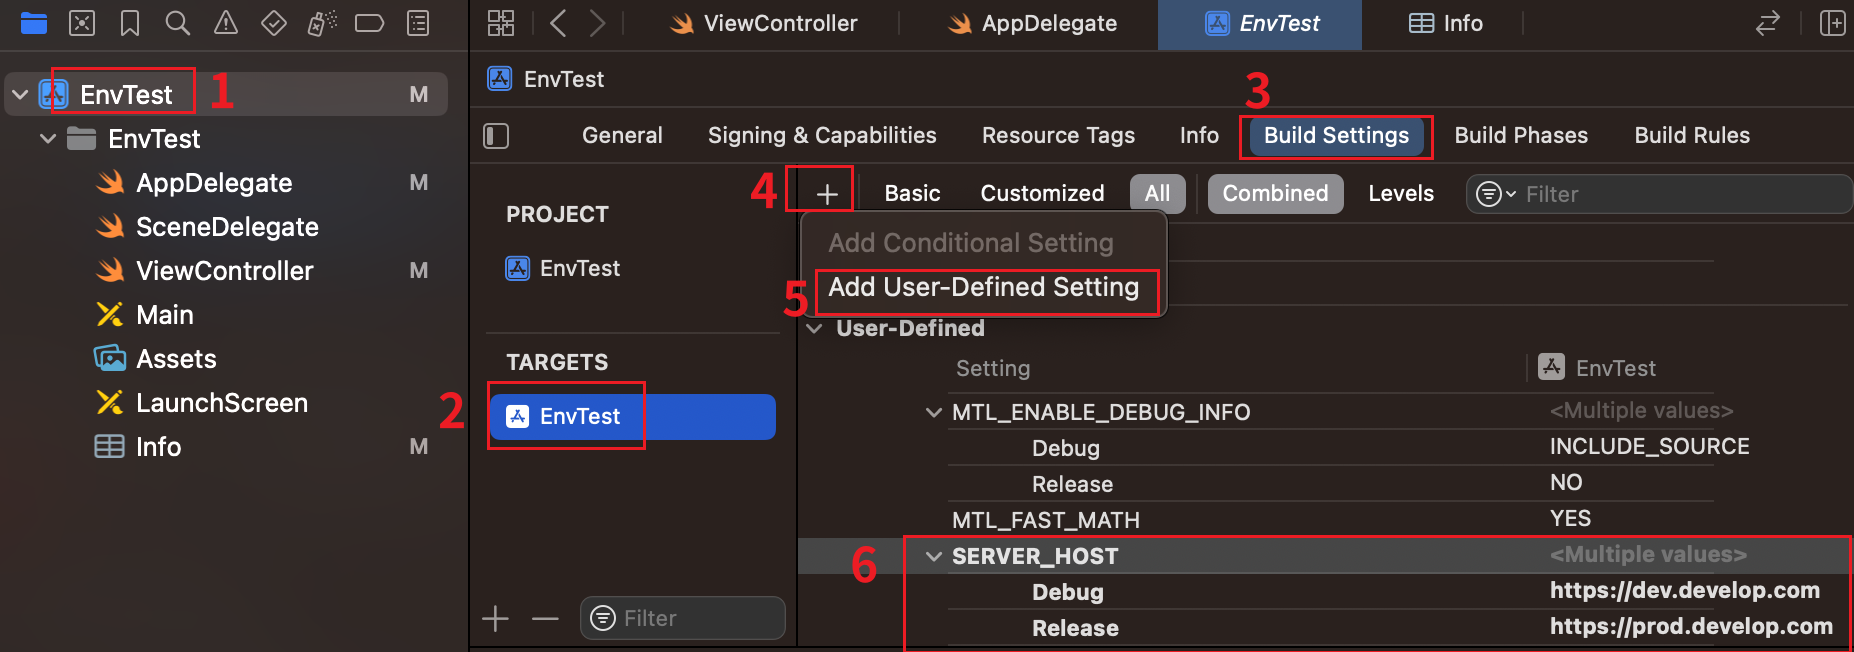Viewport: 1854px width, 652px height.
Task: Open the Source Control navigator
Action: 82,23
